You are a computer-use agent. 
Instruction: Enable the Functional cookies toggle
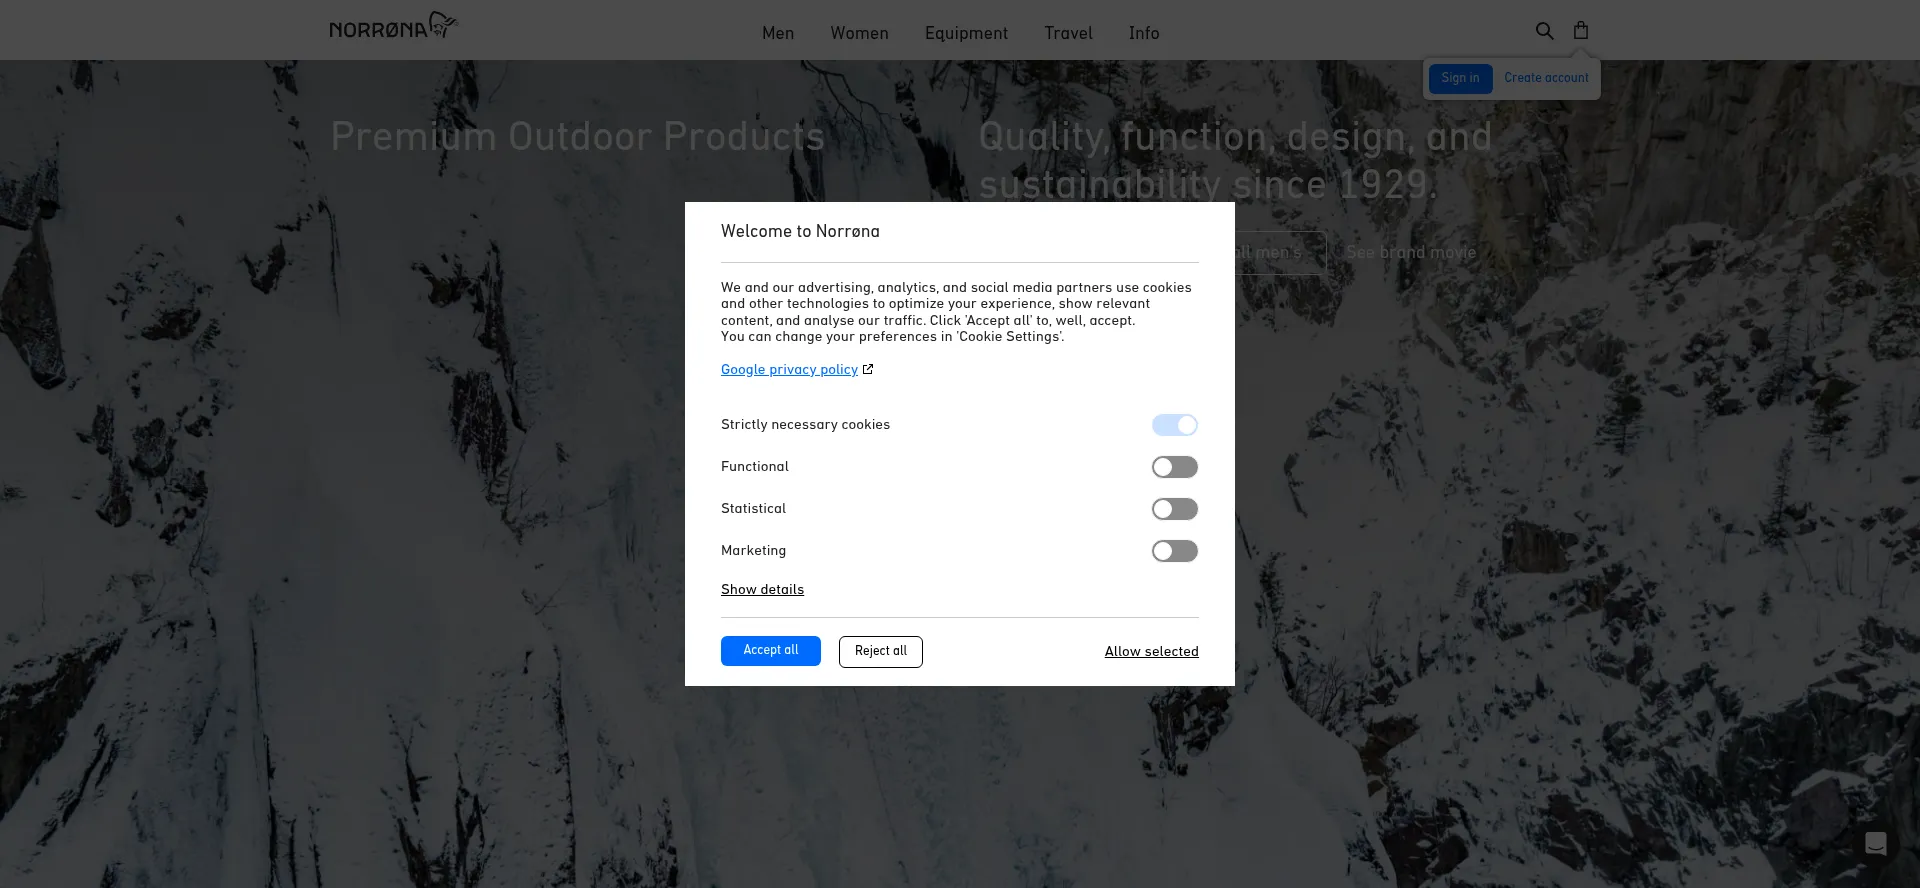point(1175,467)
